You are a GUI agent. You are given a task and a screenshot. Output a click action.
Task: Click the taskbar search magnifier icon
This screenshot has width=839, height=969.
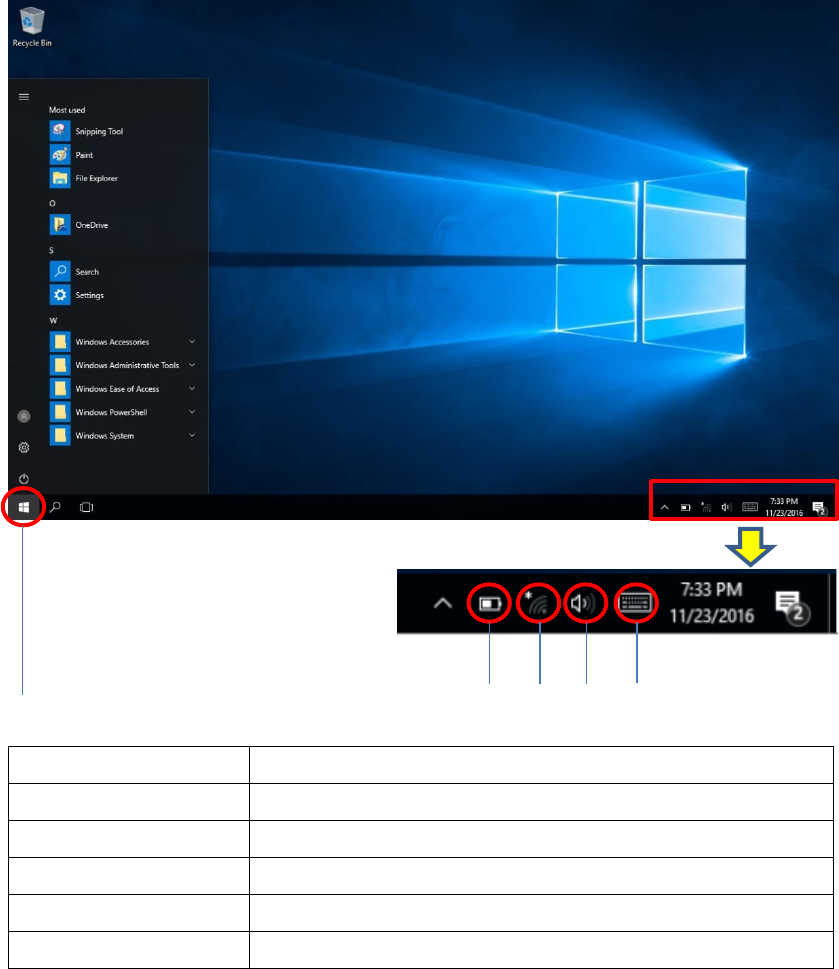pyautogui.click(x=55, y=507)
